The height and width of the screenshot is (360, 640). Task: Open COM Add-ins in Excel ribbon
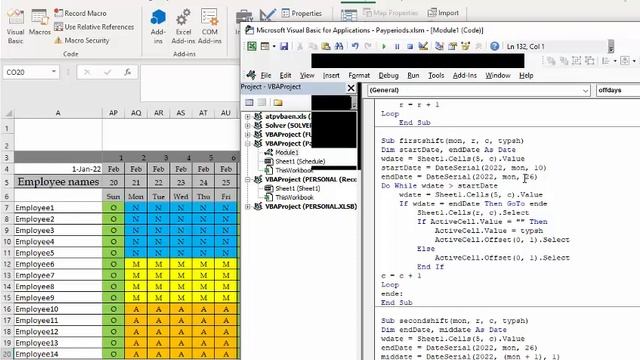[209, 26]
